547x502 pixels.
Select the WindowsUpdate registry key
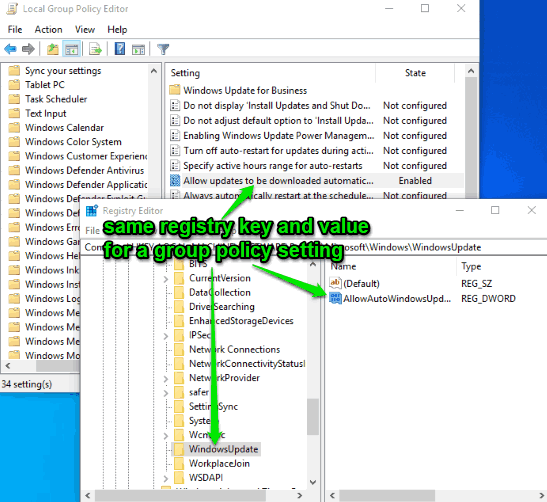point(223,449)
